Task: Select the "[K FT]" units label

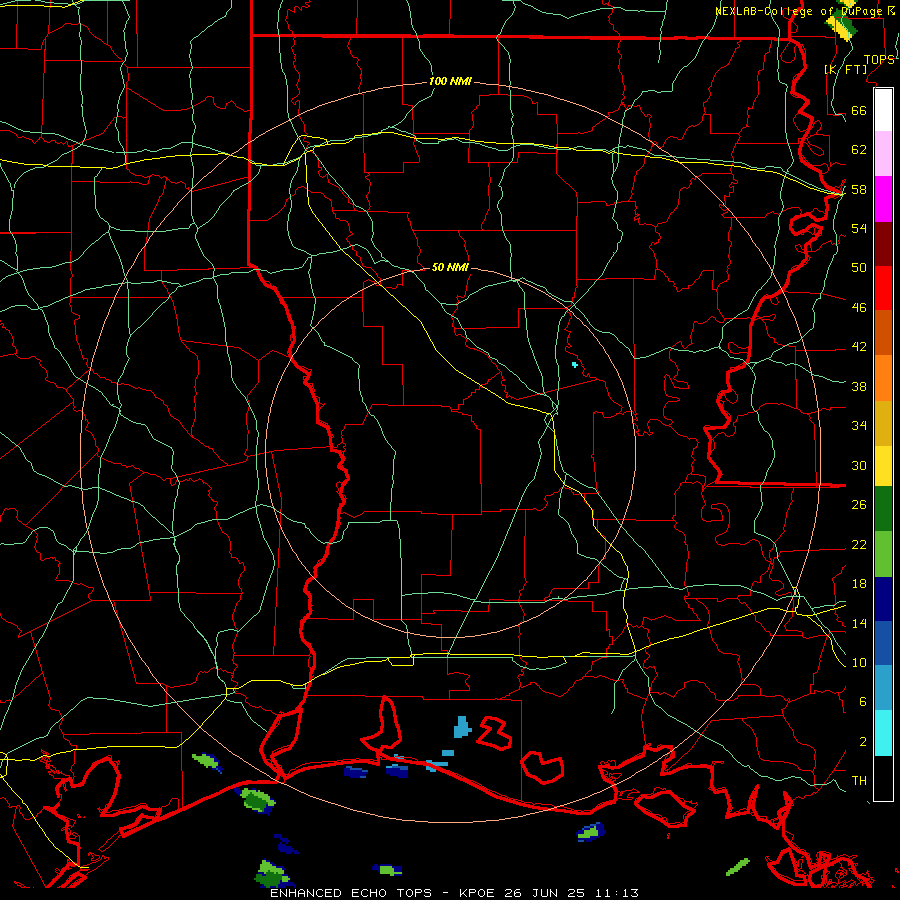Action: click(845, 69)
